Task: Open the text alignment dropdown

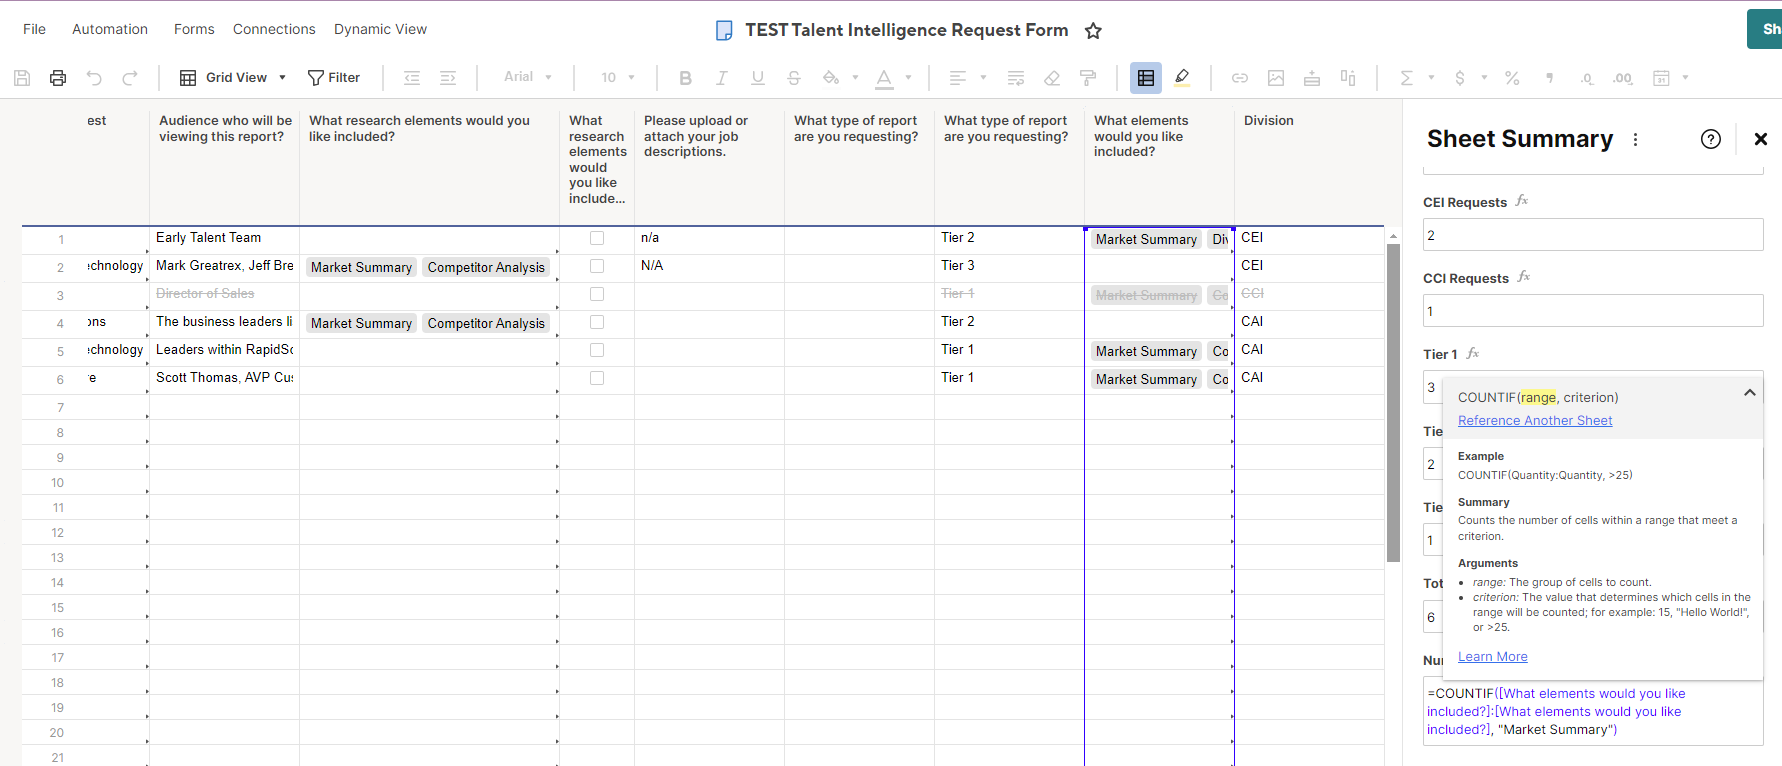Action: coord(967,78)
